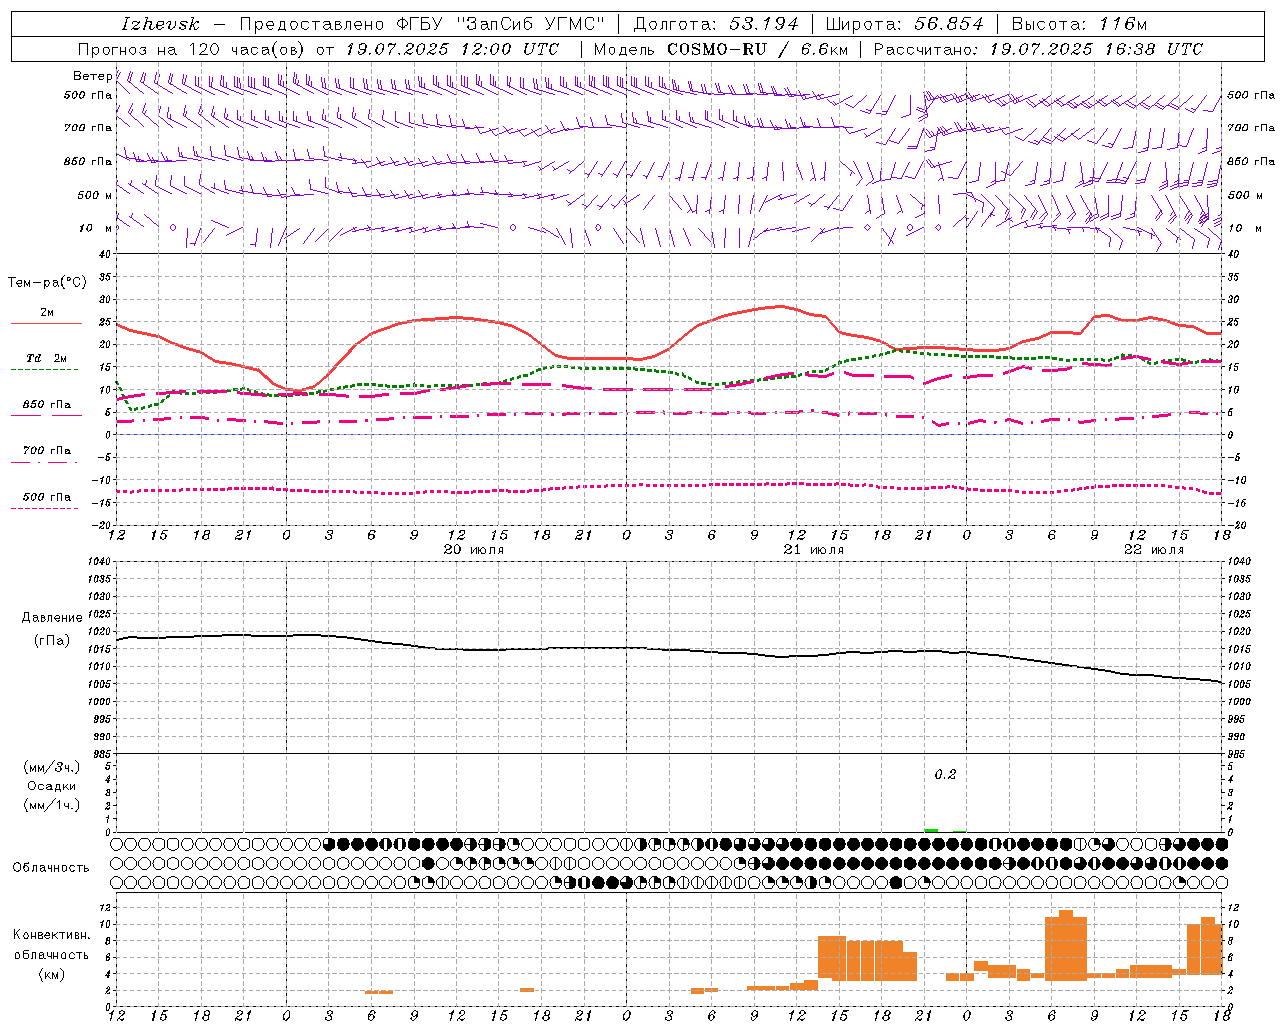Click the '(мм/3ч.)' precipitation unit label

tap(51, 767)
